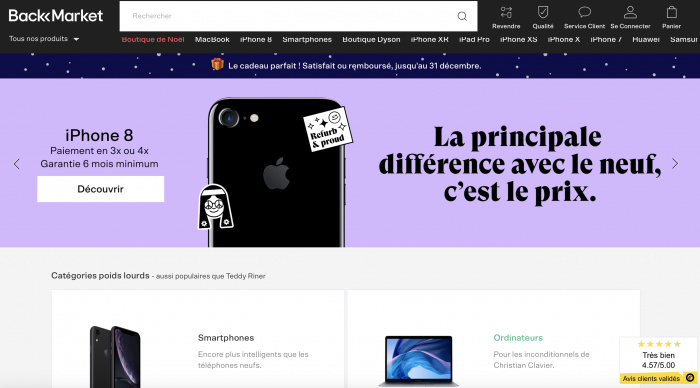Open the Service Client chat icon

point(584,12)
